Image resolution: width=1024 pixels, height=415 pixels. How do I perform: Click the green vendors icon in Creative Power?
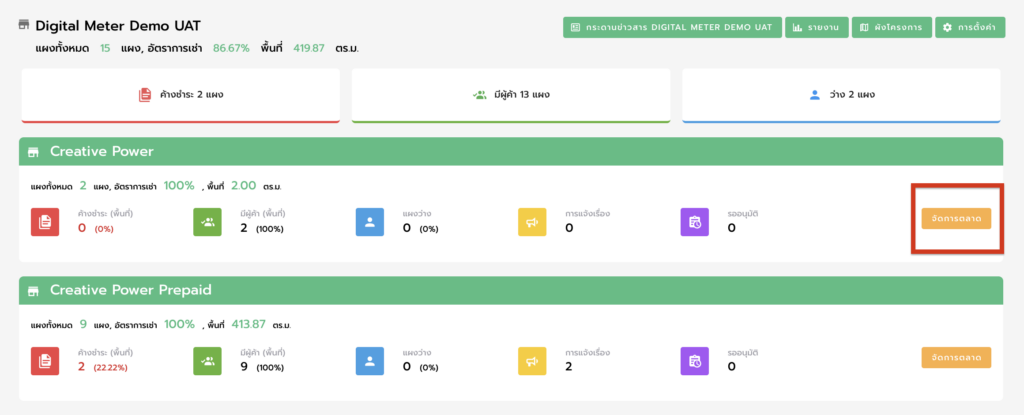[x=207, y=221]
